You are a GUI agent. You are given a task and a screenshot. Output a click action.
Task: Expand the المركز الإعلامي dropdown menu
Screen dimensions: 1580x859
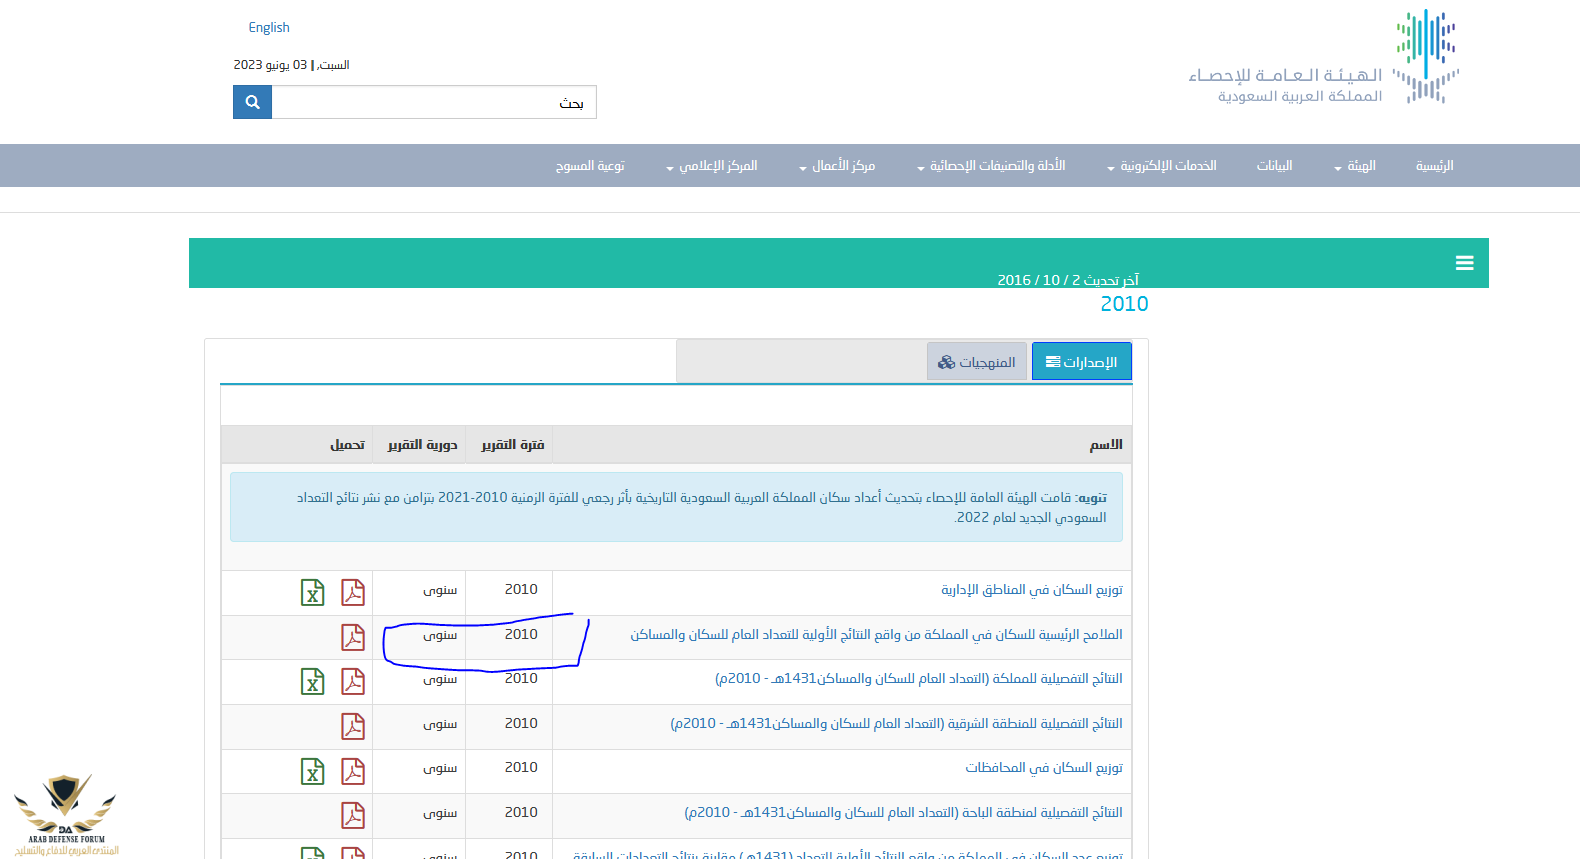[x=712, y=166]
